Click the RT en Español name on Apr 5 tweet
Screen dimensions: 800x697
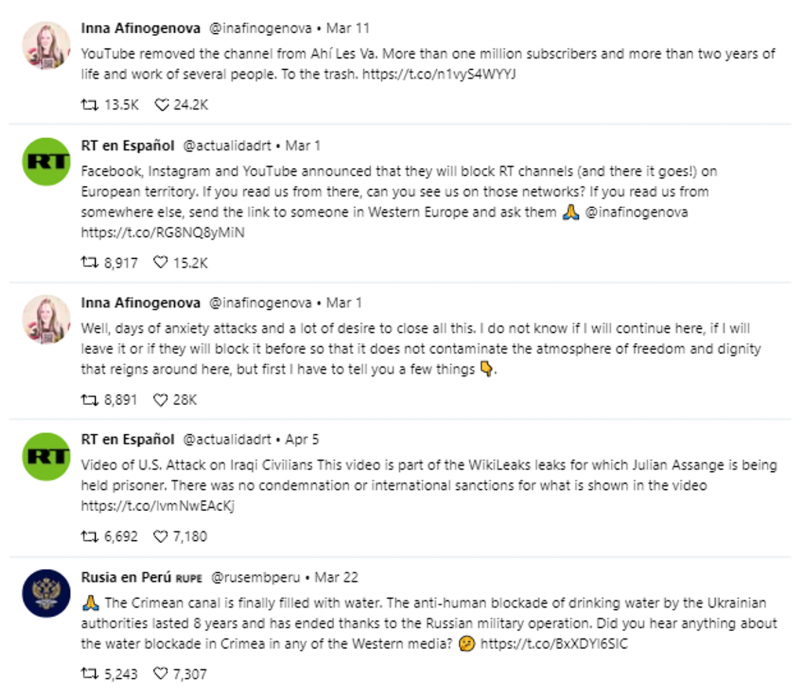tap(128, 439)
